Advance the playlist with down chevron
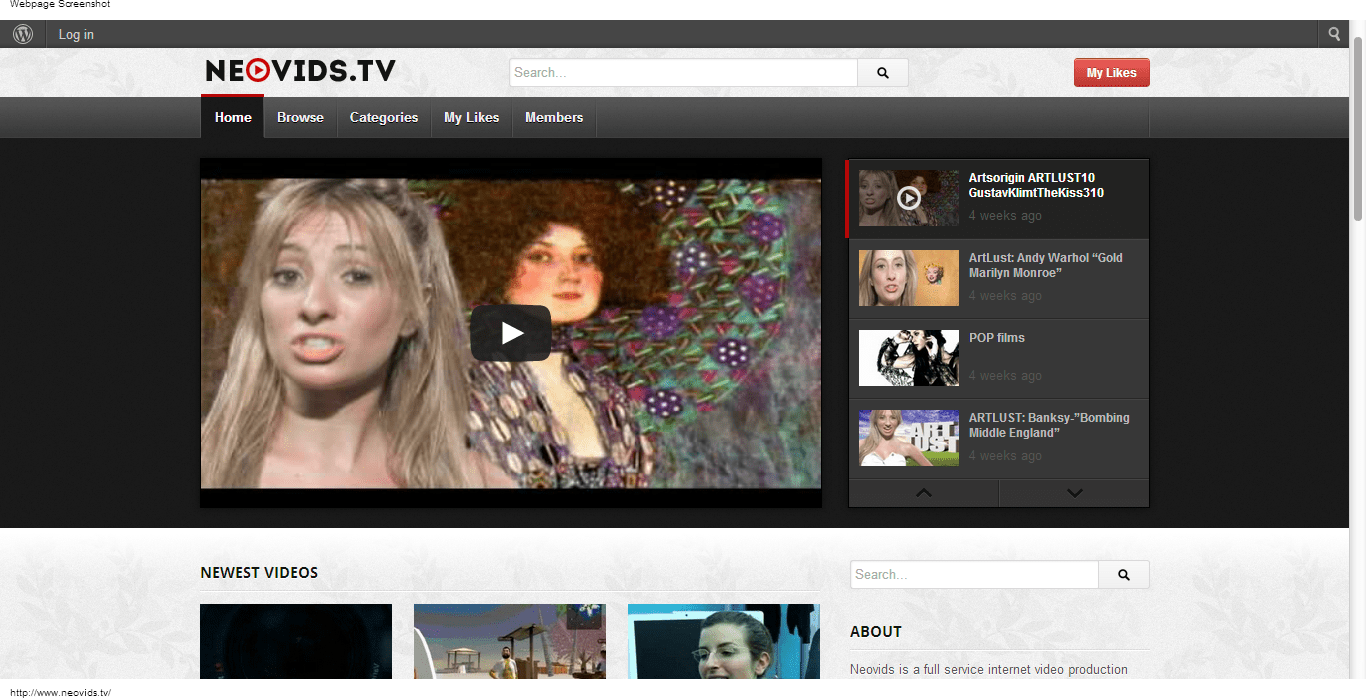 [1075, 493]
